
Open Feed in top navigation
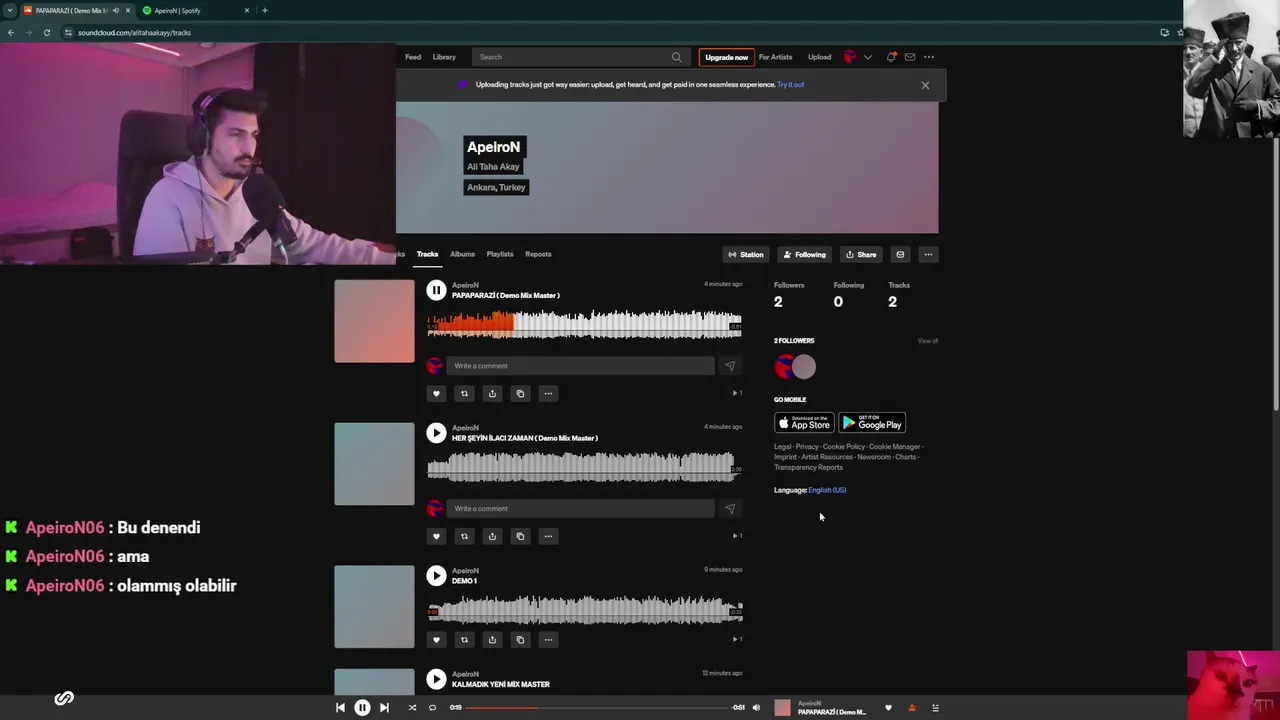[413, 57]
